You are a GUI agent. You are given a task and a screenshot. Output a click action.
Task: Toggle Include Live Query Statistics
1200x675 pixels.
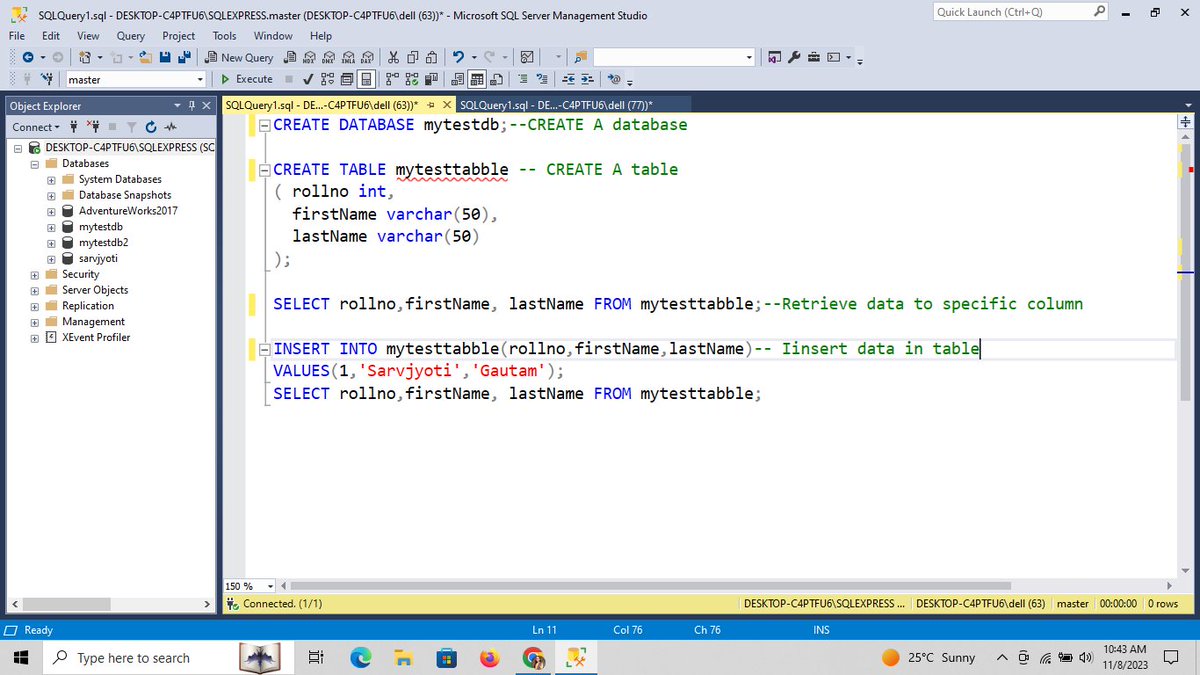coord(412,79)
